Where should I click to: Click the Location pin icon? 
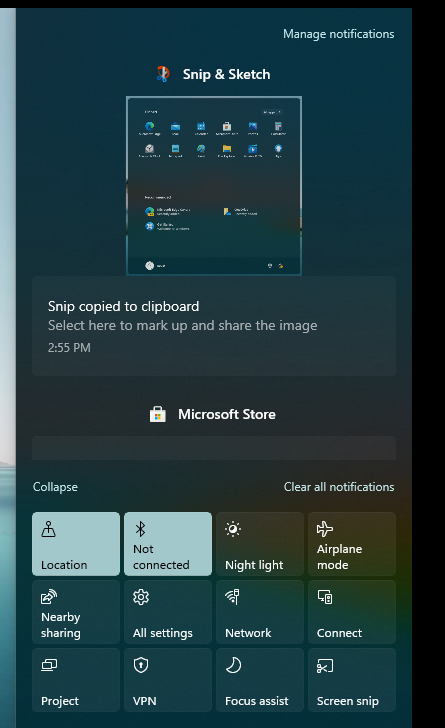[48, 529]
